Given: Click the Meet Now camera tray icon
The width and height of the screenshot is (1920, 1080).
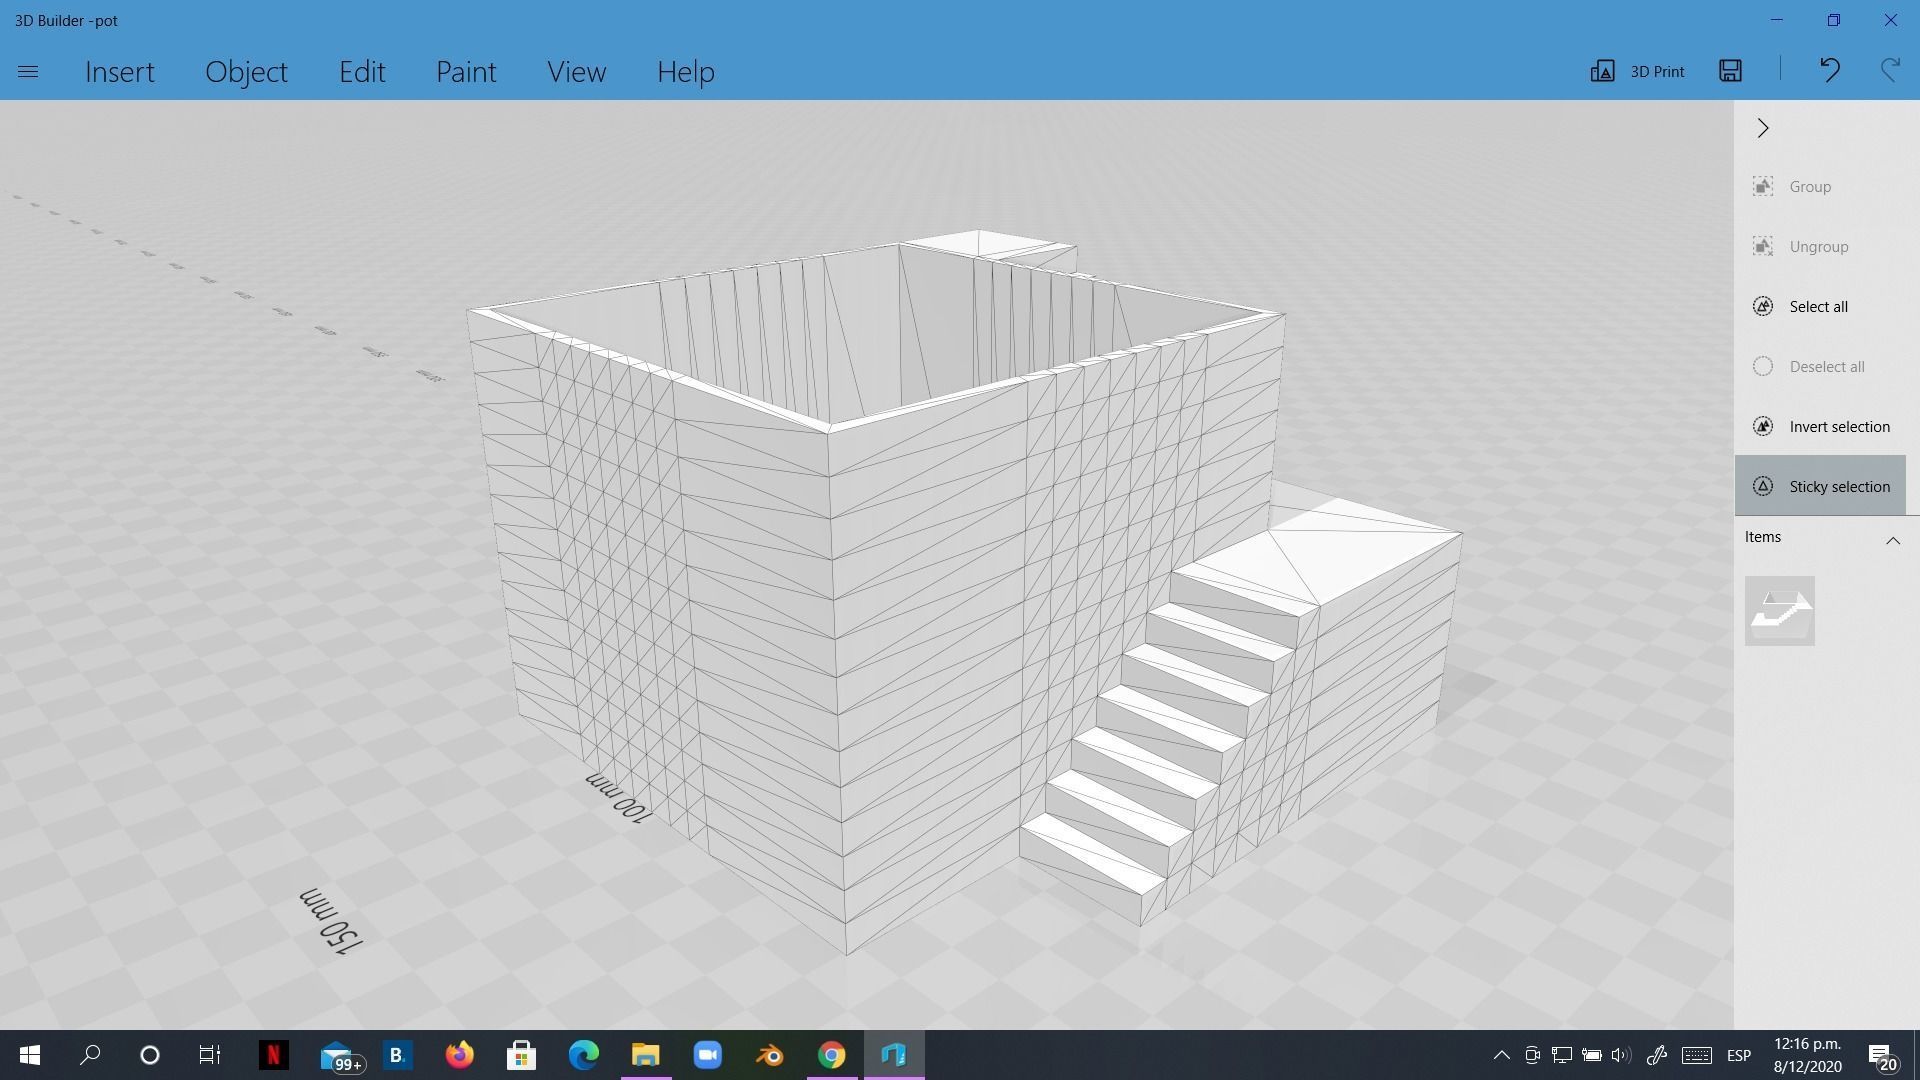Looking at the screenshot, I should pyautogui.click(x=1532, y=1055).
